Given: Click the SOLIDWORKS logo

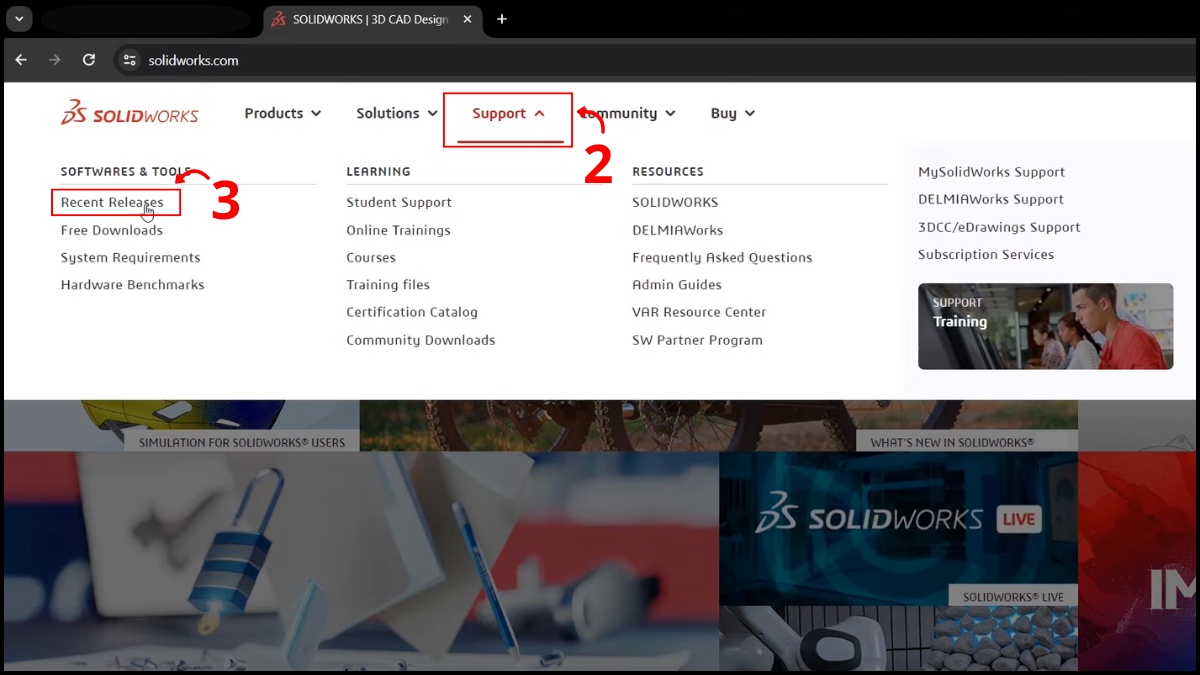Looking at the screenshot, I should (x=130, y=113).
